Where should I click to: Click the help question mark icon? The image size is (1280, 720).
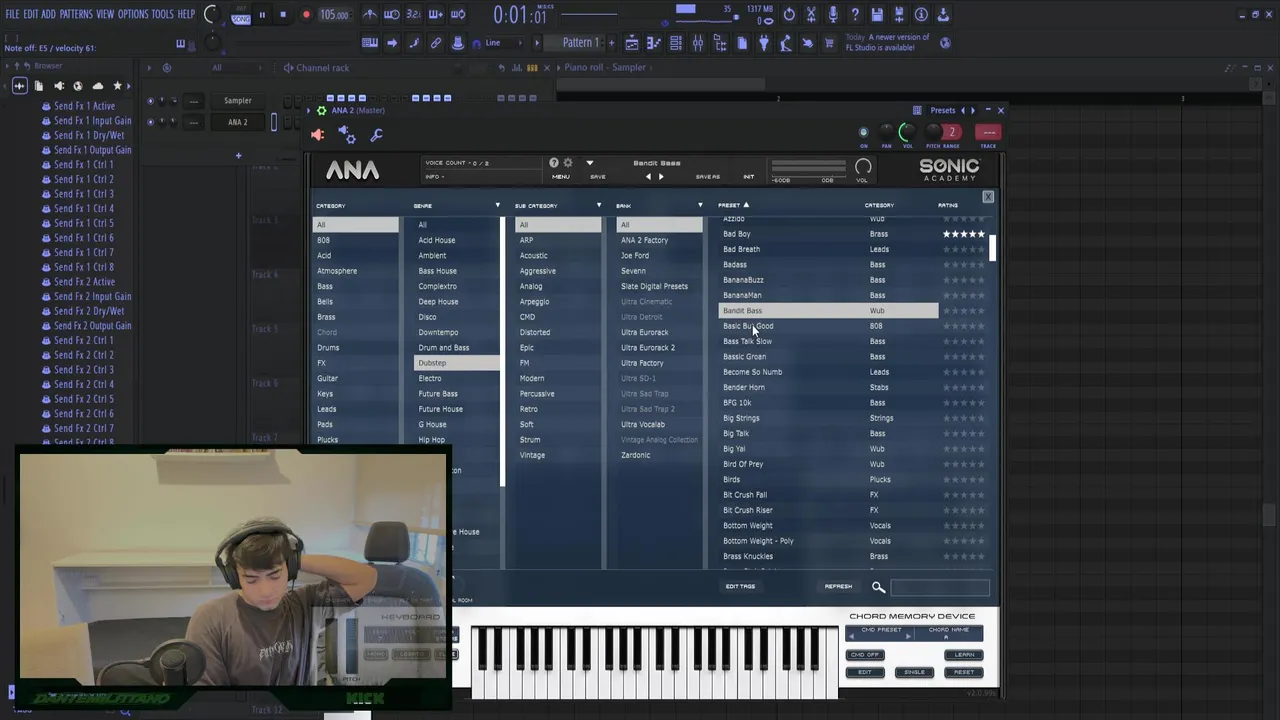pyautogui.click(x=855, y=15)
